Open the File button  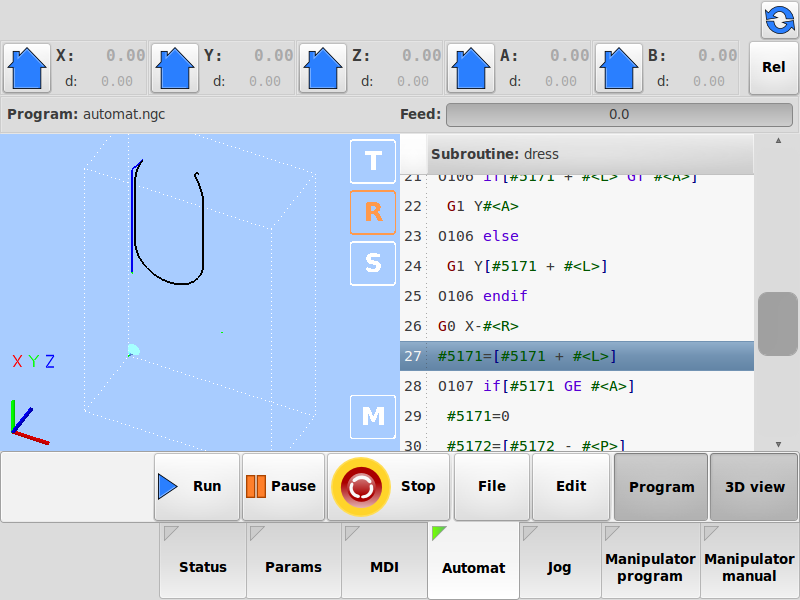point(492,487)
